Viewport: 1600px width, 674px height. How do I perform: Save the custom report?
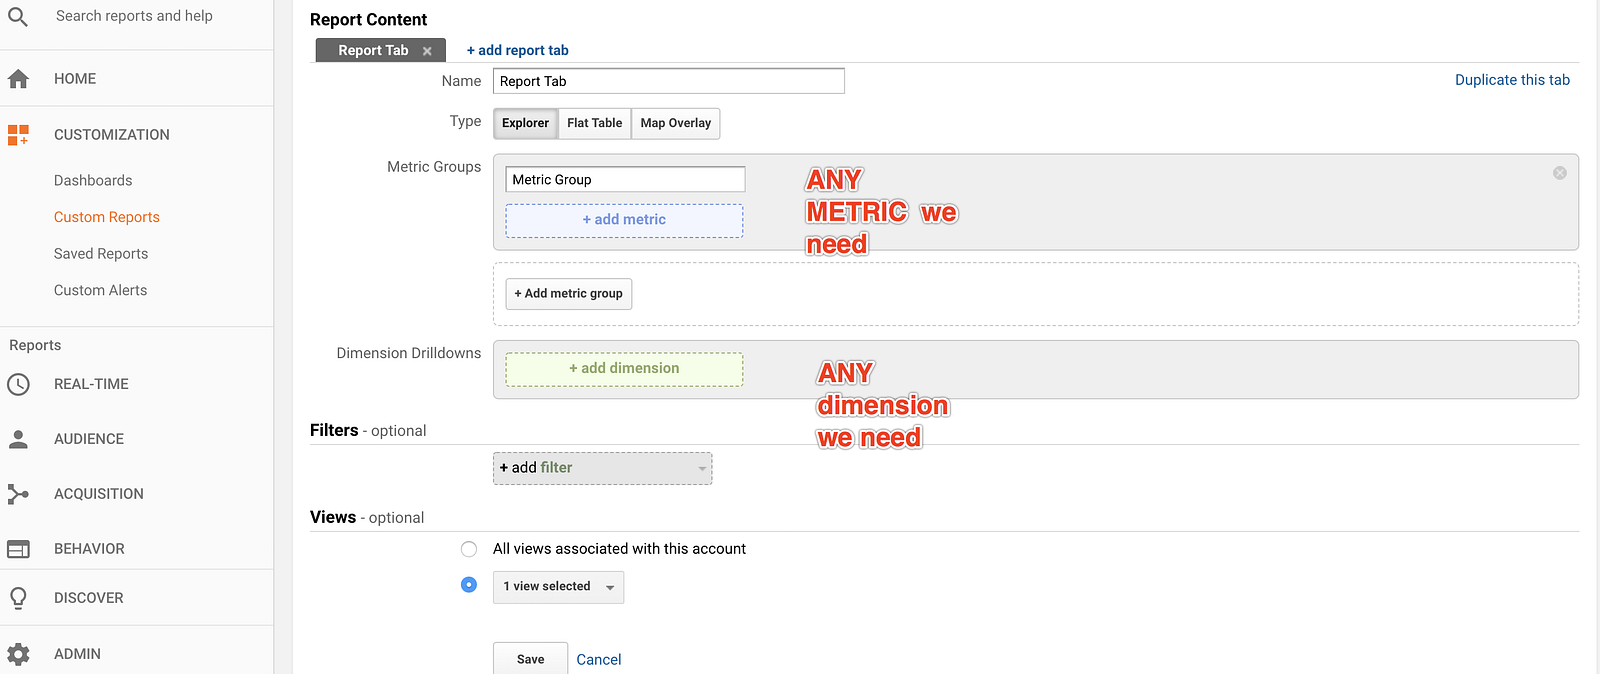pos(530,659)
